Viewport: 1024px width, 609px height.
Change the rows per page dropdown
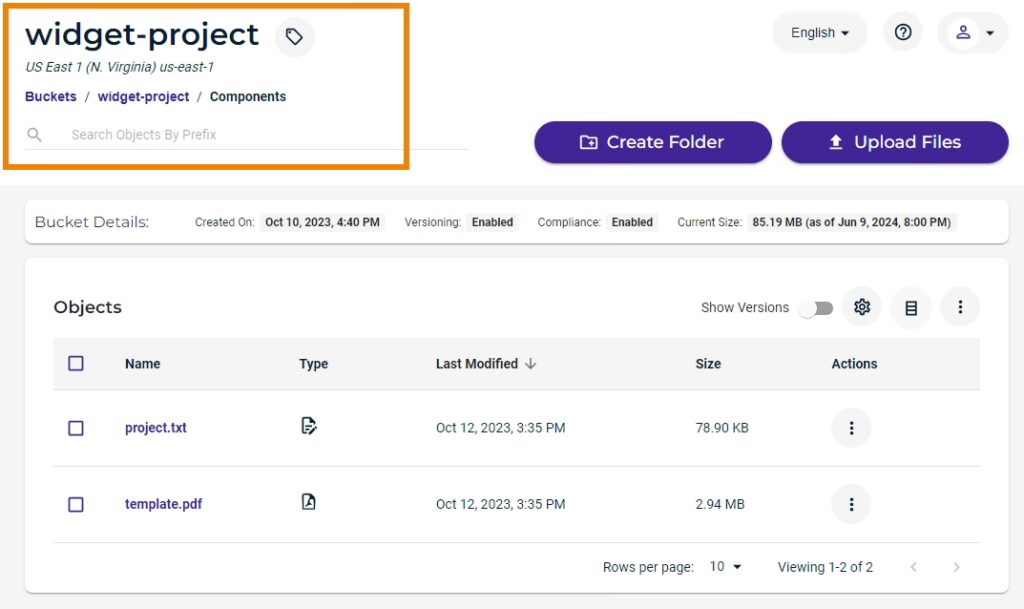(x=726, y=567)
